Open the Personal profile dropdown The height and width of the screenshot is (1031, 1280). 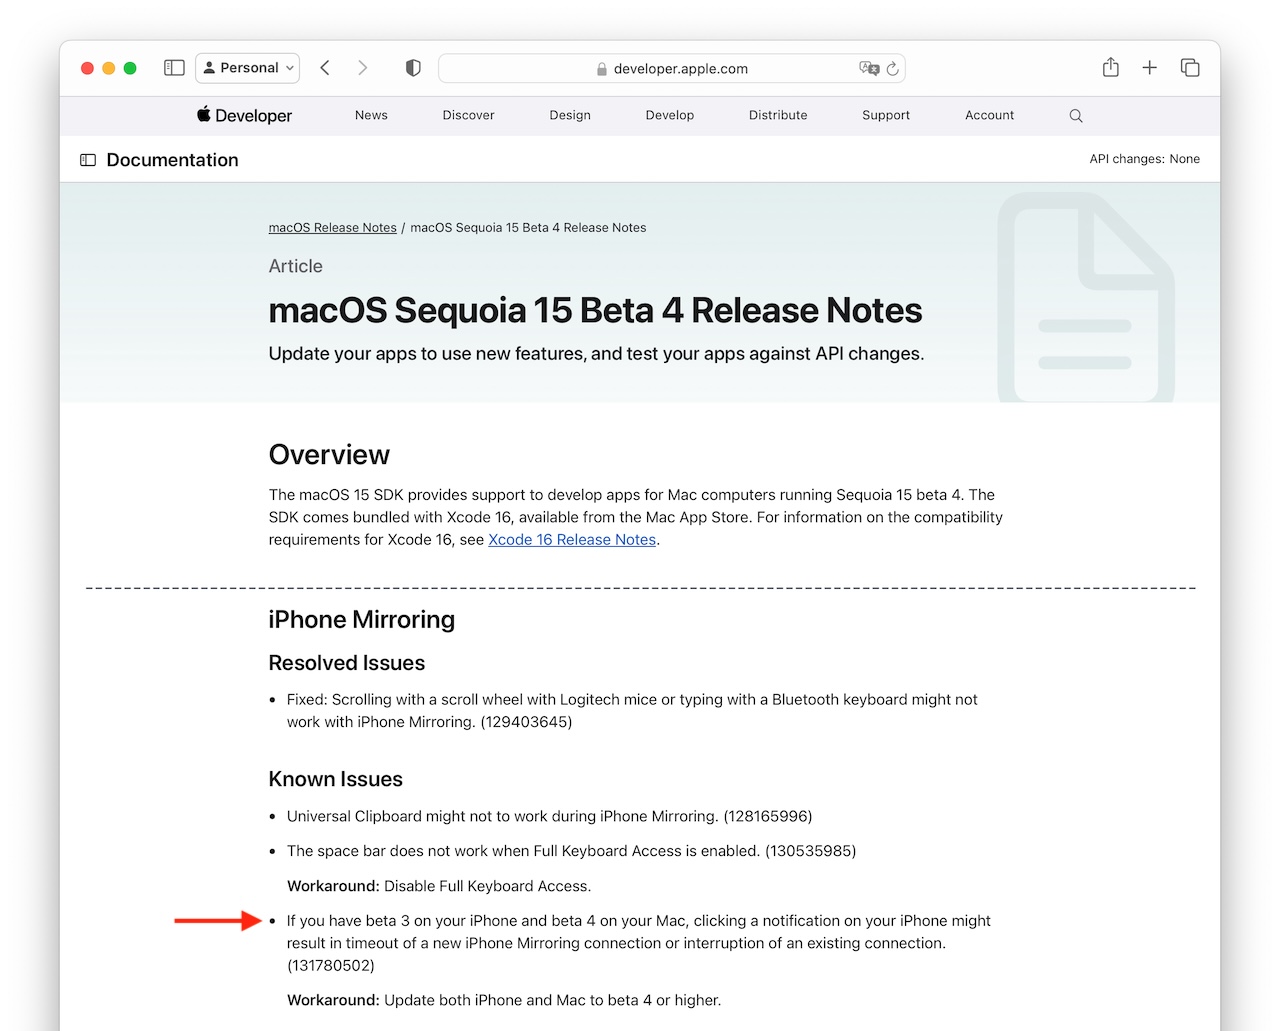coord(248,68)
